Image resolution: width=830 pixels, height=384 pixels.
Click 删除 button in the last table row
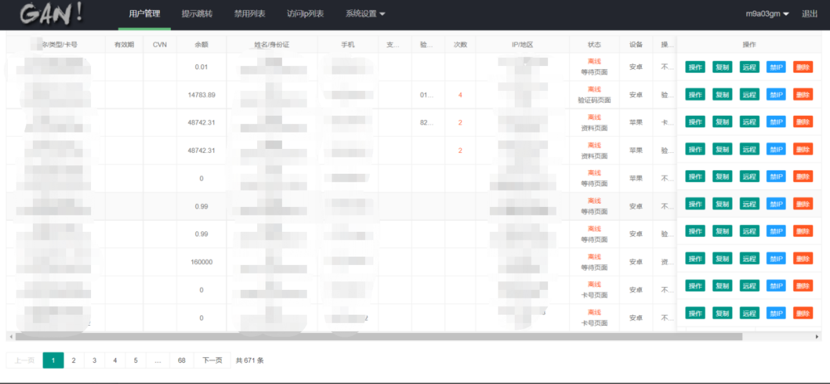pyautogui.click(x=803, y=313)
